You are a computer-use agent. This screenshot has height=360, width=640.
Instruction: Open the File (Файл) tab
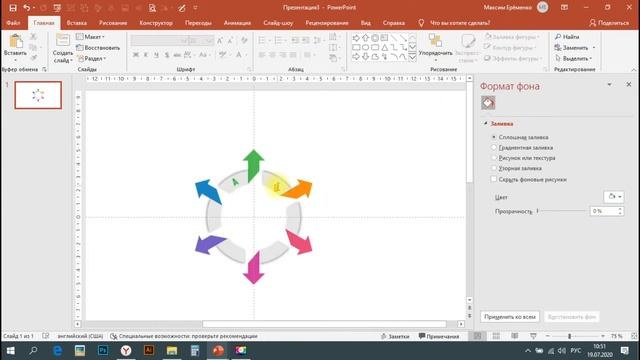(x=13, y=23)
